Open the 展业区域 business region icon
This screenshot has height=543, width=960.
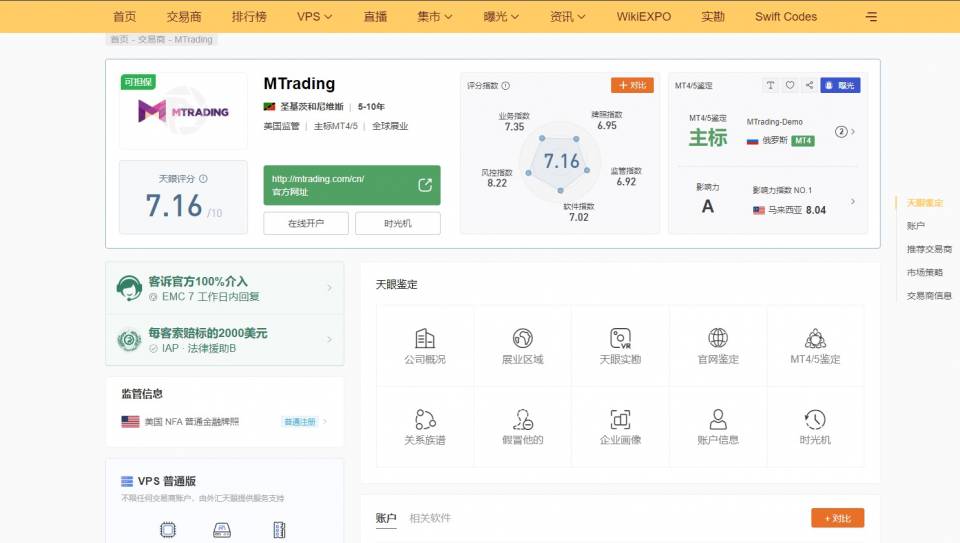pyautogui.click(x=522, y=338)
